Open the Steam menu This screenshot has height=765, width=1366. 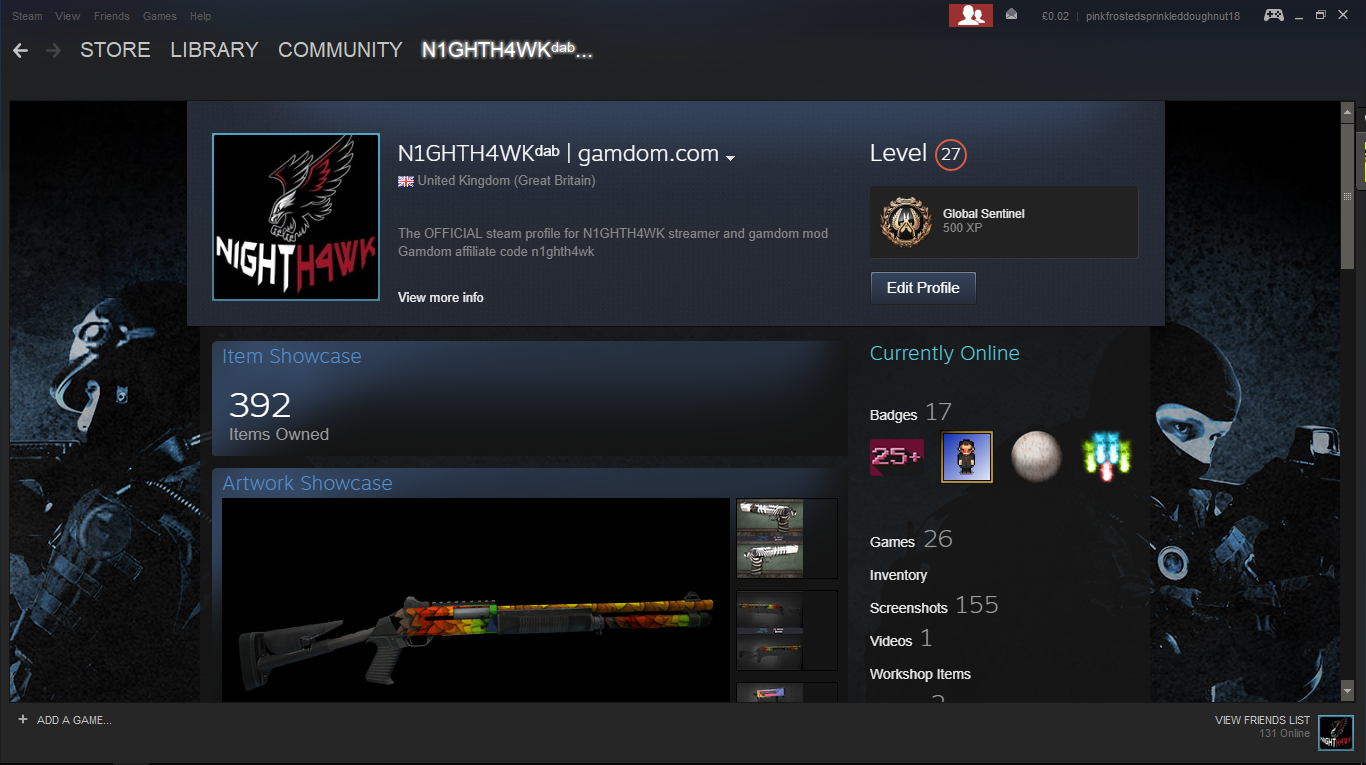tap(27, 16)
